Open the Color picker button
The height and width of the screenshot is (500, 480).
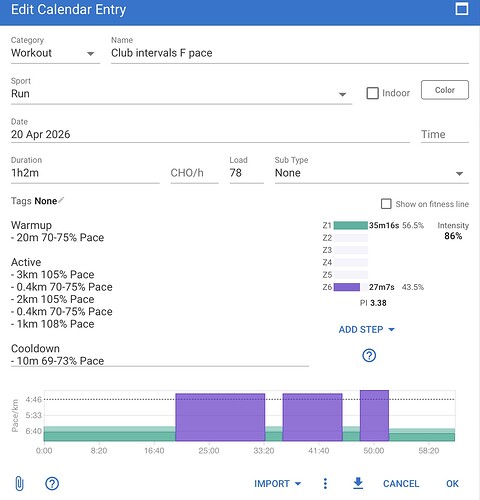click(x=445, y=90)
